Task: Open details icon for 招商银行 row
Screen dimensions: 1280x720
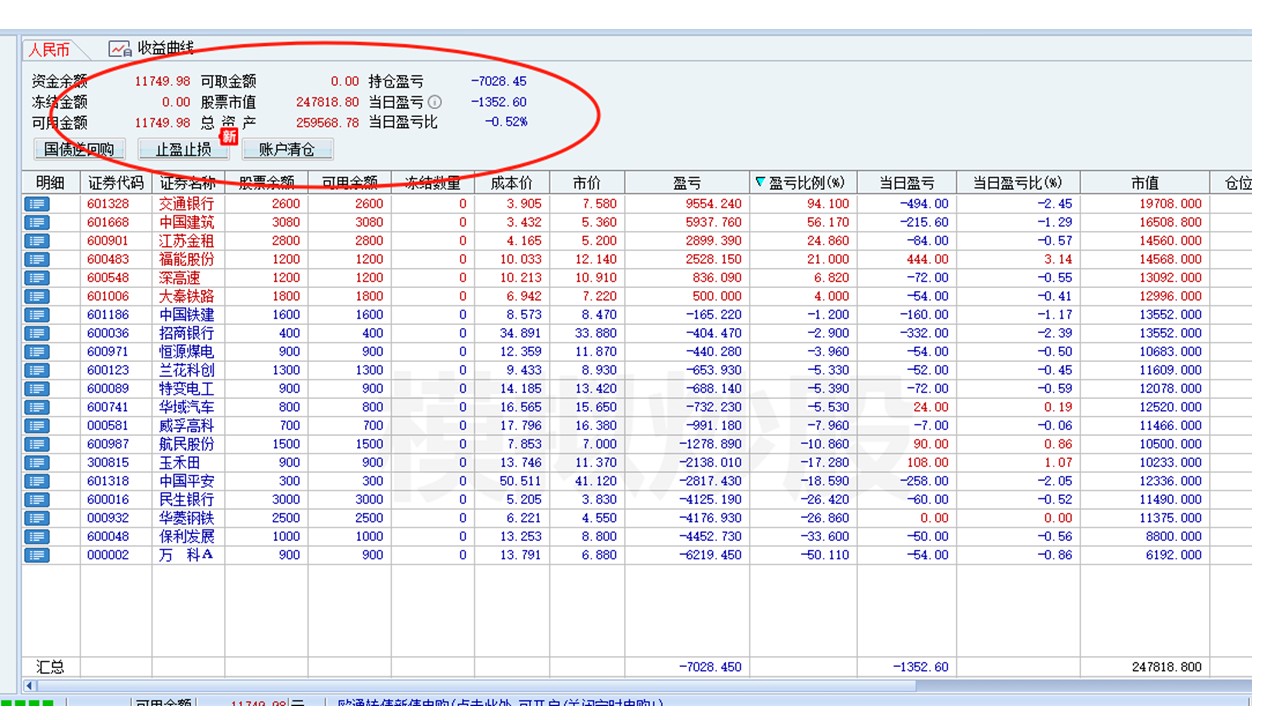Action: 37,333
